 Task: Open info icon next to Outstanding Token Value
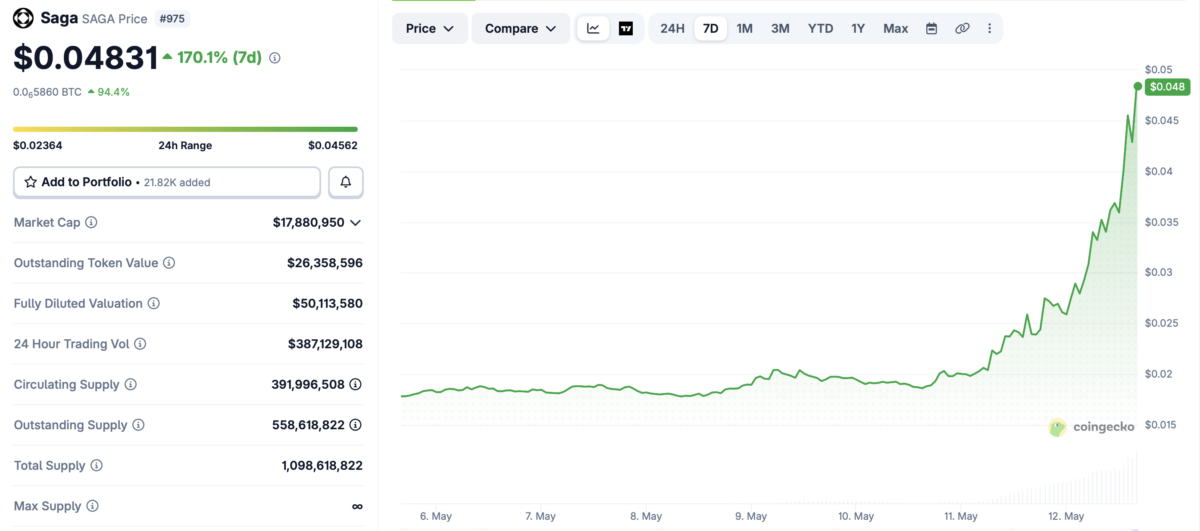[169, 263]
